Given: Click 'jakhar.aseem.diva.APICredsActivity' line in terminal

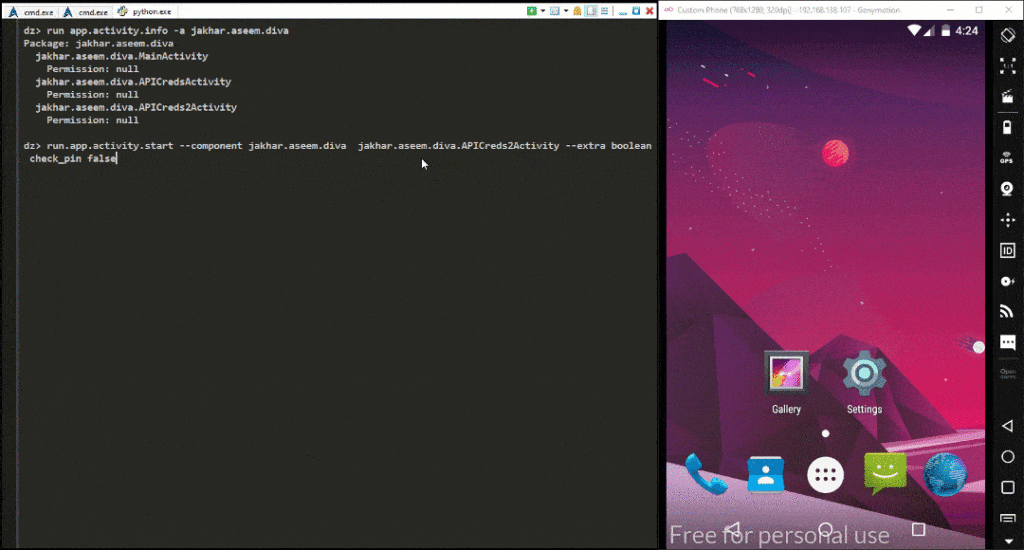Looking at the screenshot, I should click(133, 82).
